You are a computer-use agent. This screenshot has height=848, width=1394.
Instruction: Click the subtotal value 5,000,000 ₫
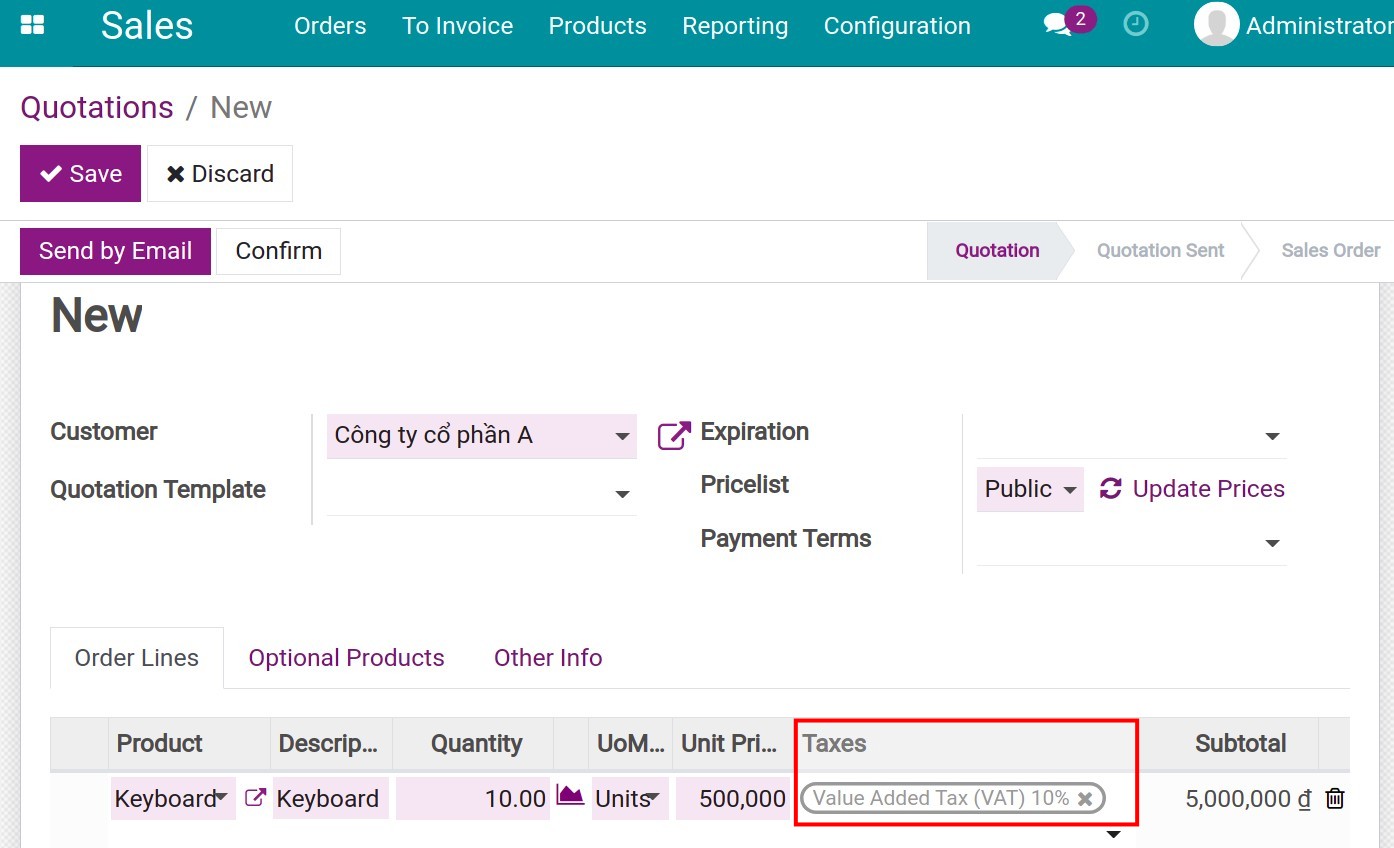point(1248,799)
